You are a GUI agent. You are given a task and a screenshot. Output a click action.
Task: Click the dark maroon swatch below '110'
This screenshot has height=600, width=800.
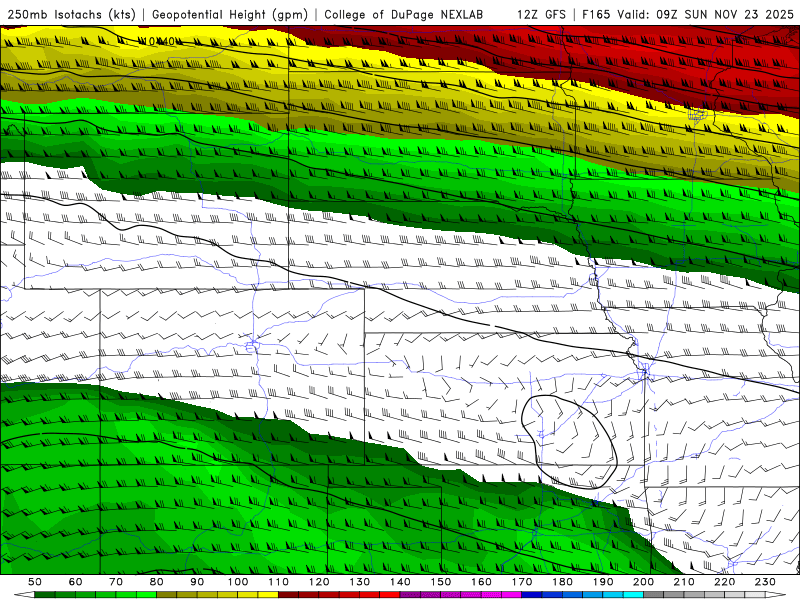(x=289, y=595)
